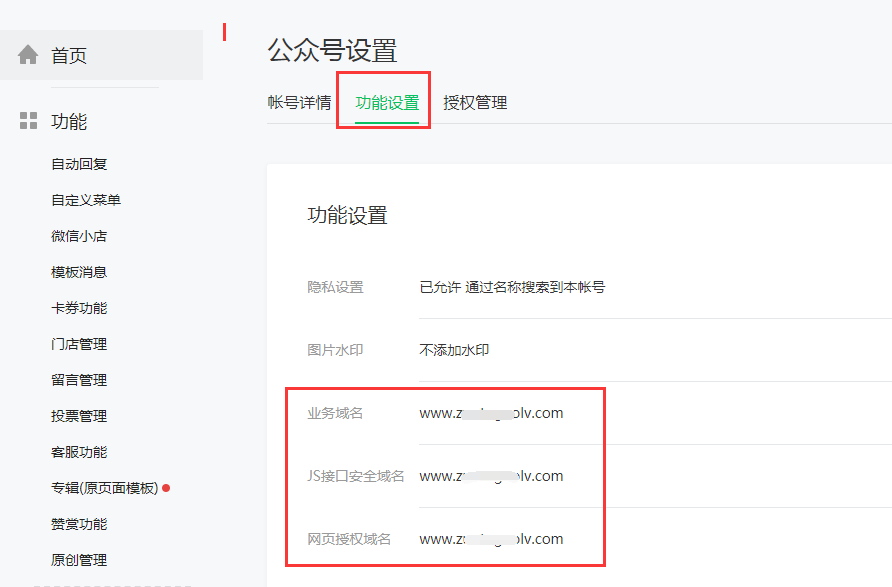Switch to the 帐号详情 tab
Screen dimensions: 892x587
(299, 102)
